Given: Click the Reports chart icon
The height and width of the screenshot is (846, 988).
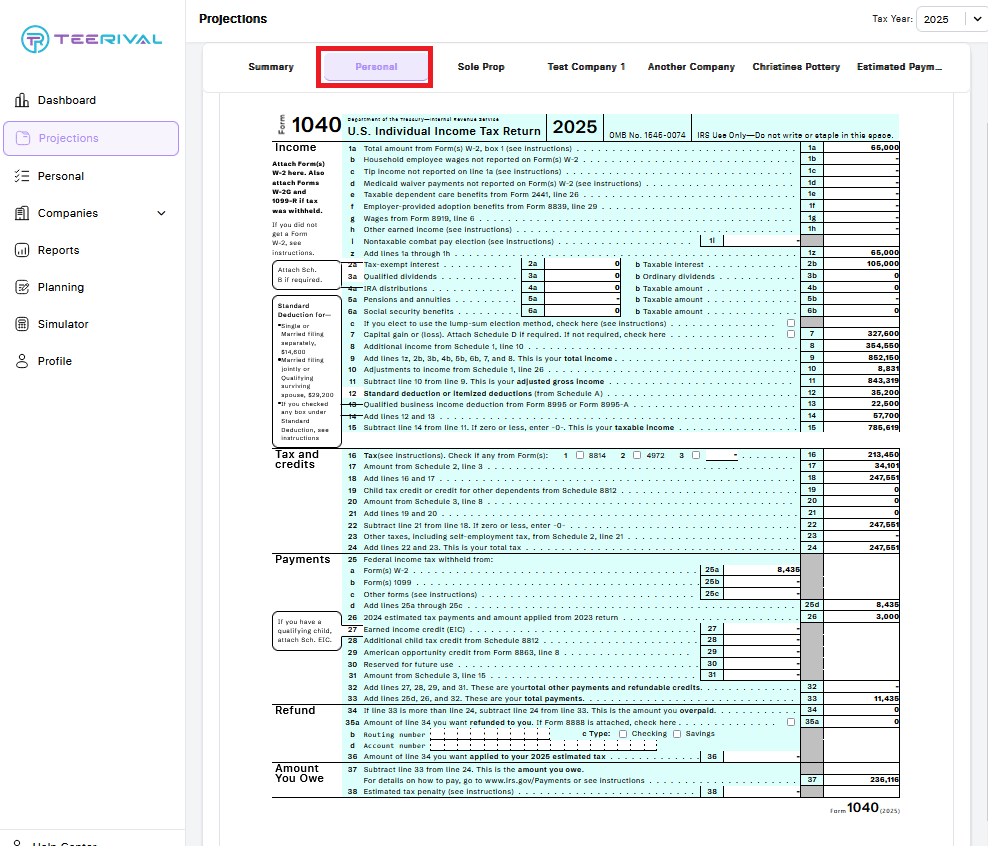Looking at the screenshot, I should tap(22, 250).
